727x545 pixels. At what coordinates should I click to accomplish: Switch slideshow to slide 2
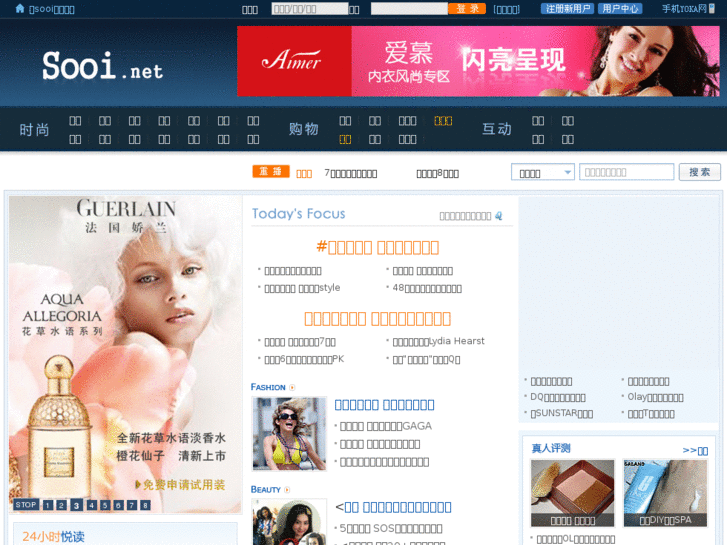pos(61,505)
